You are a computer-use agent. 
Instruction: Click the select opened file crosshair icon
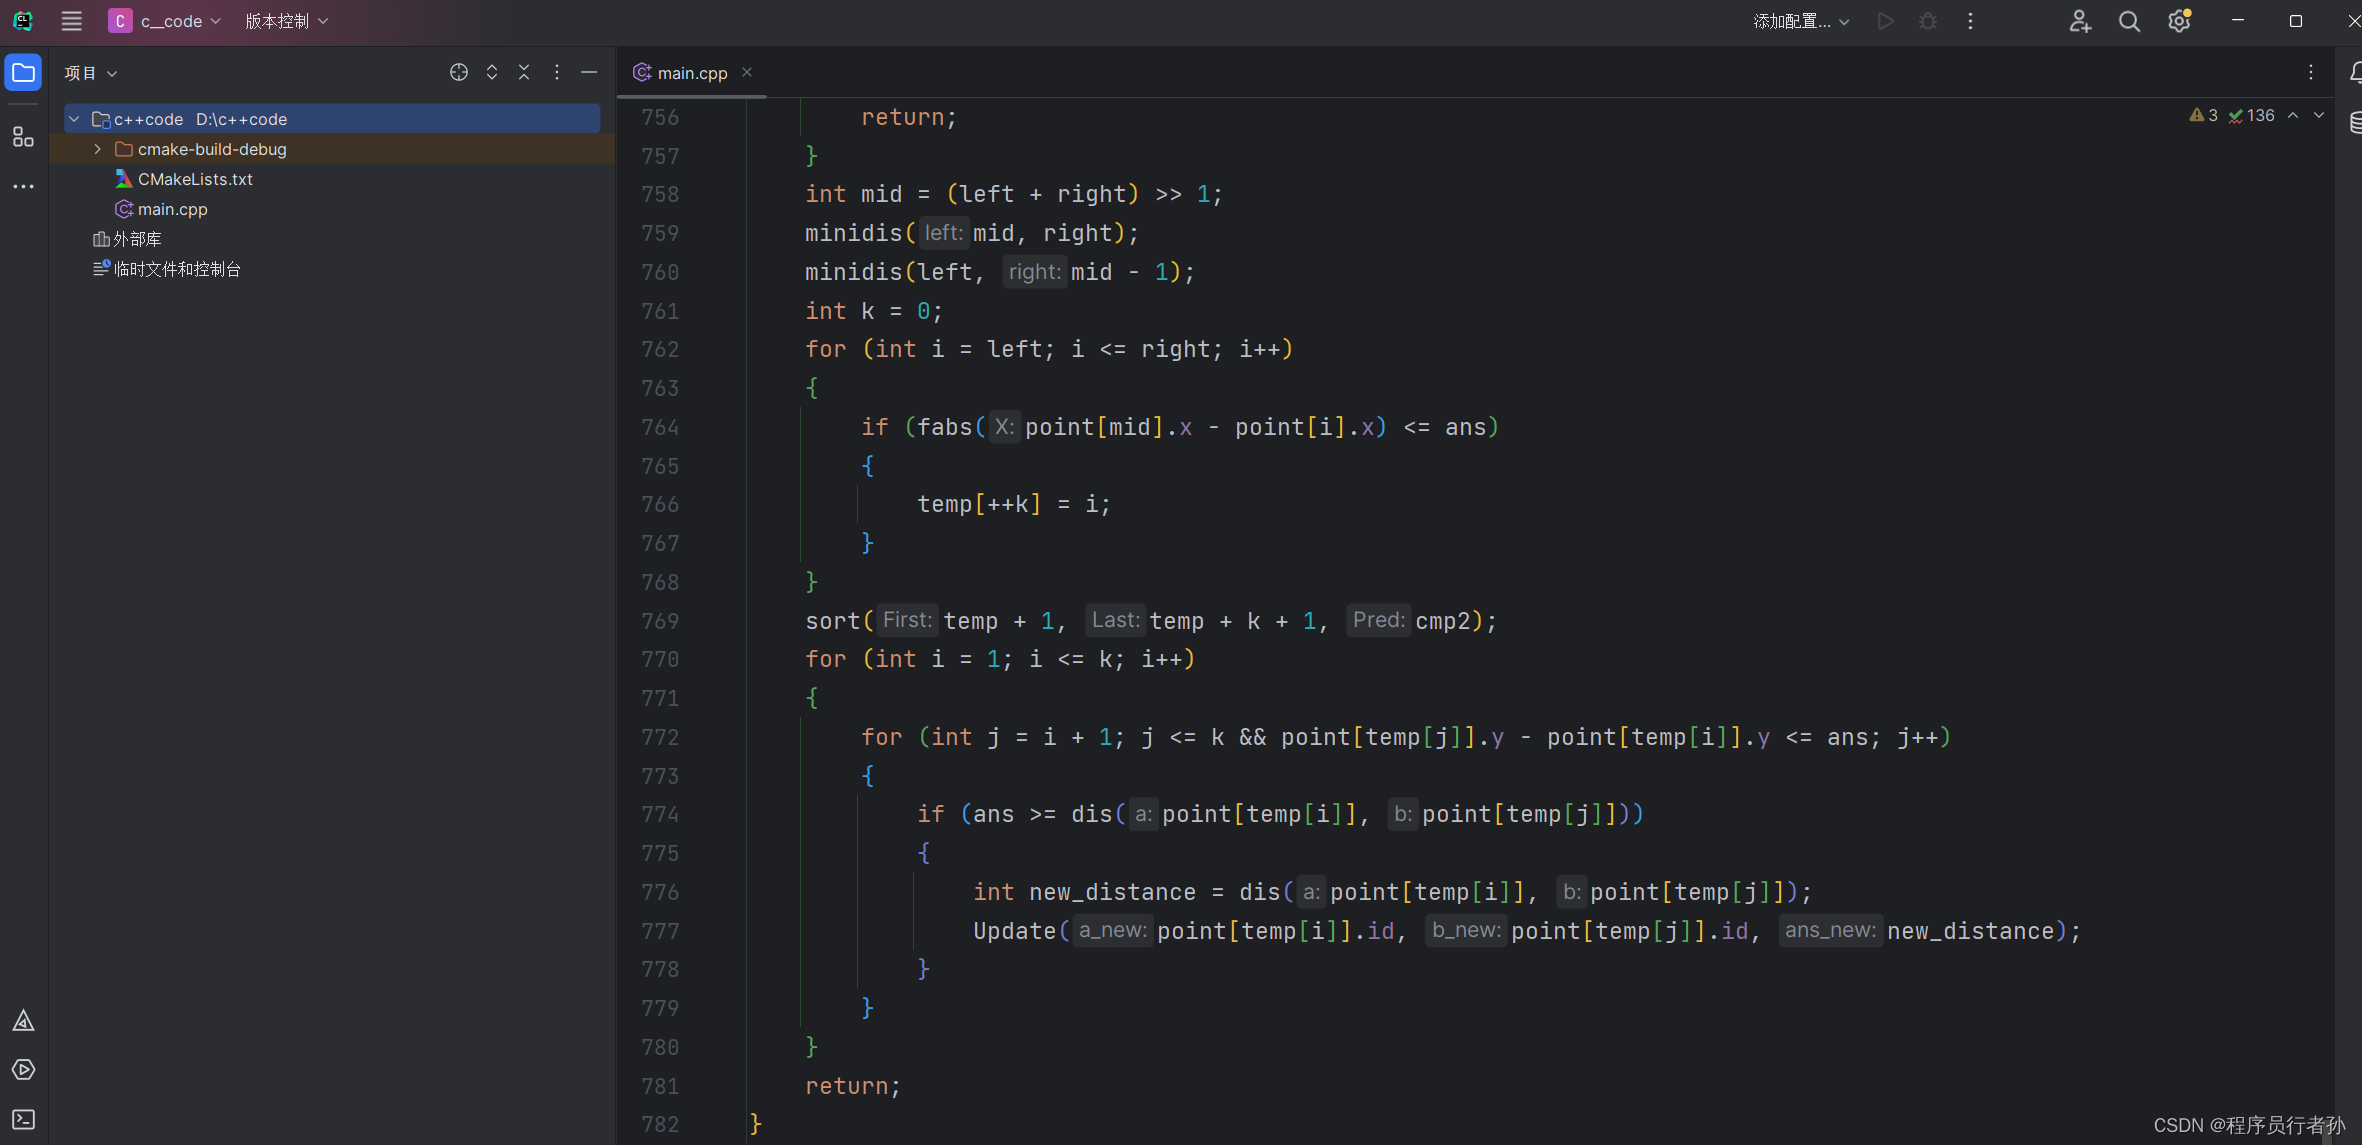click(459, 72)
